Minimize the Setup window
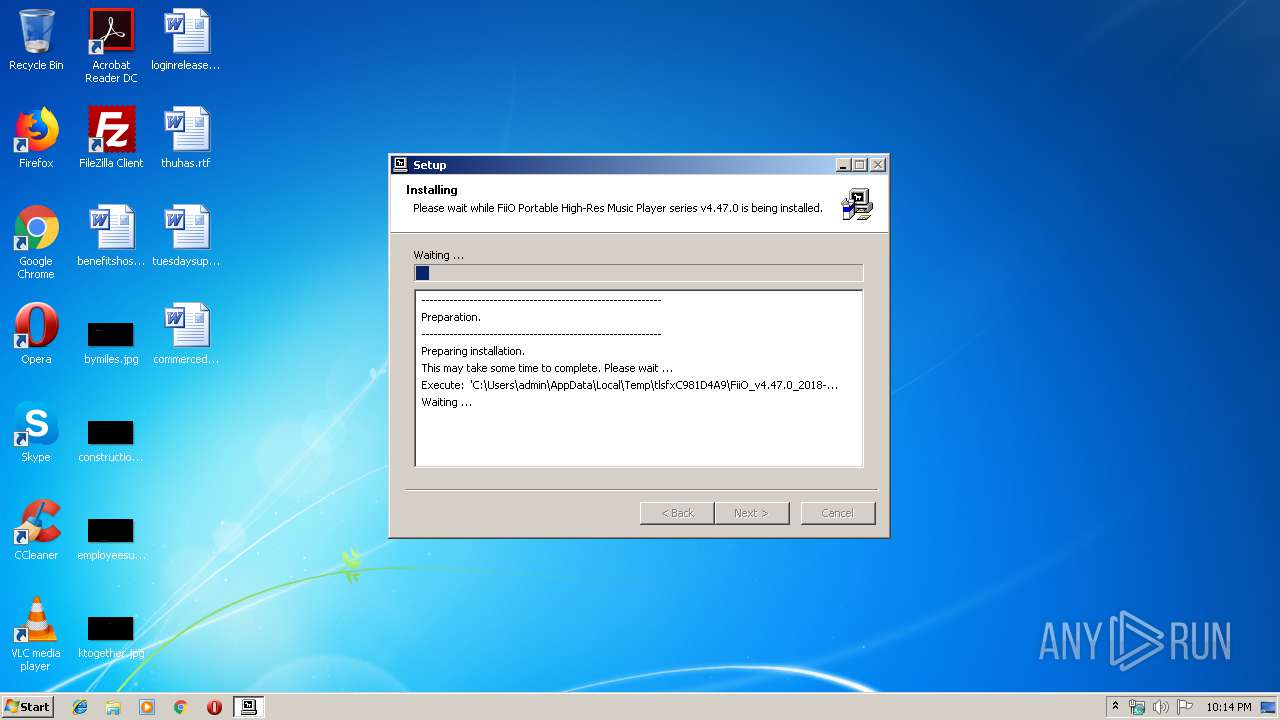Viewport: 1280px width, 720px height. (x=843, y=165)
